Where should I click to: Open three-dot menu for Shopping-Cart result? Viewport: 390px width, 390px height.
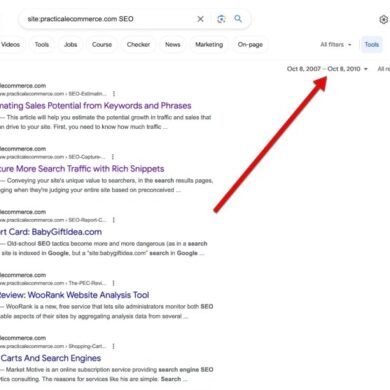(x=113, y=346)
